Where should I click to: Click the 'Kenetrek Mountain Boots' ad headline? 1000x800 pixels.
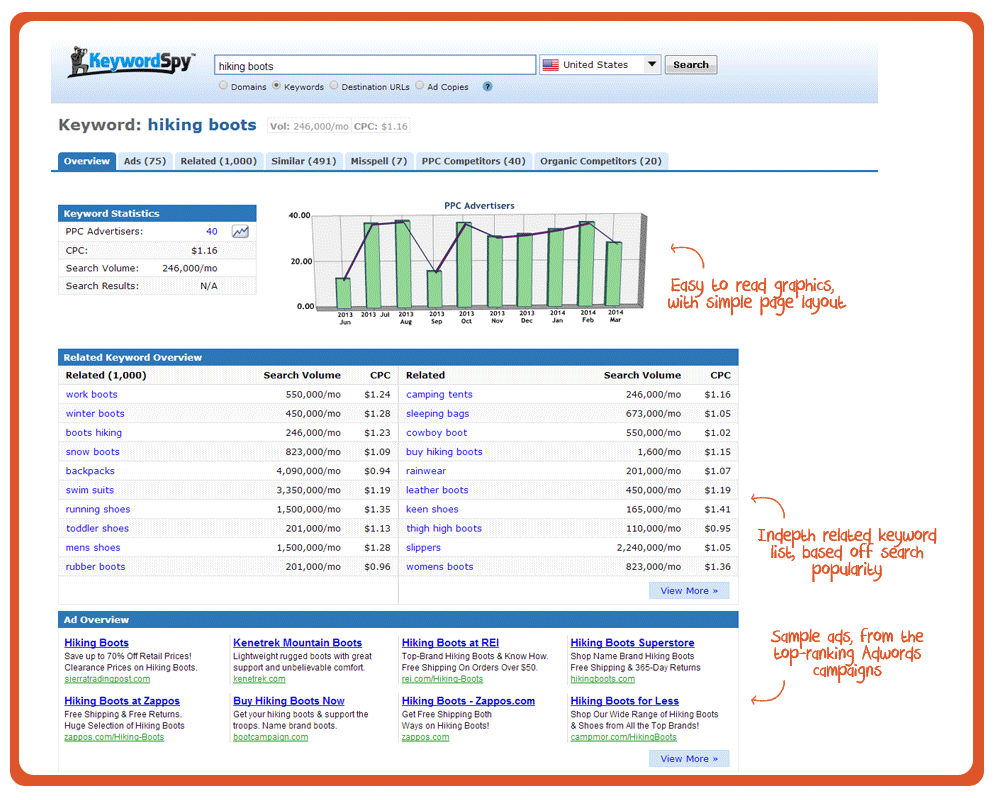(297, 643)
